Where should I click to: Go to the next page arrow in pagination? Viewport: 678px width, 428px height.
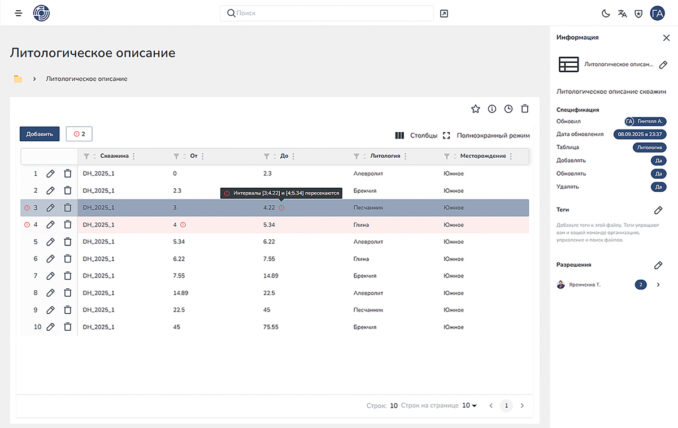point(521,405)
